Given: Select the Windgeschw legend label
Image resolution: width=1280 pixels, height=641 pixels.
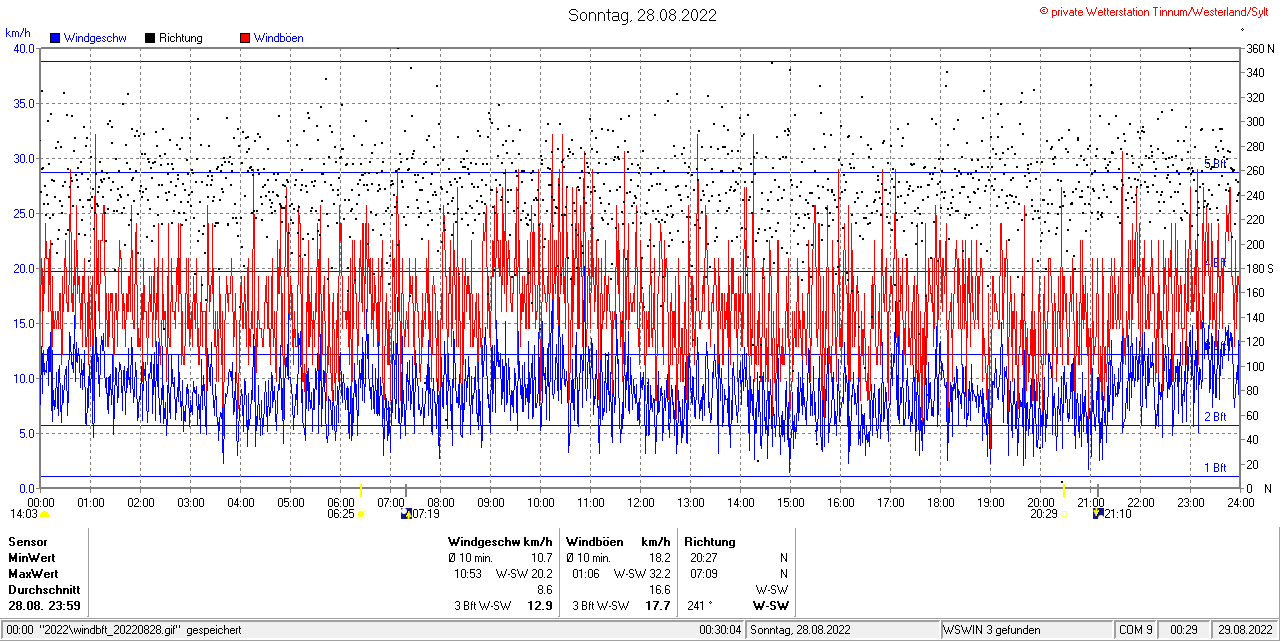Looking at the screenshot, I should (x=95, y=38).
